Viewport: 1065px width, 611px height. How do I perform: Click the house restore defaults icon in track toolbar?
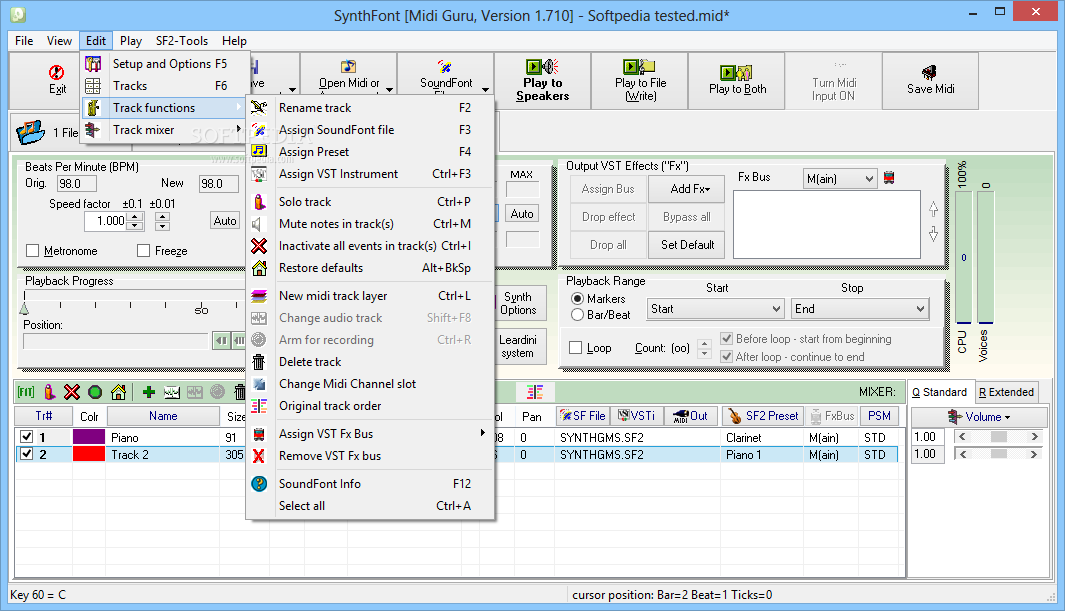point(118,392)
